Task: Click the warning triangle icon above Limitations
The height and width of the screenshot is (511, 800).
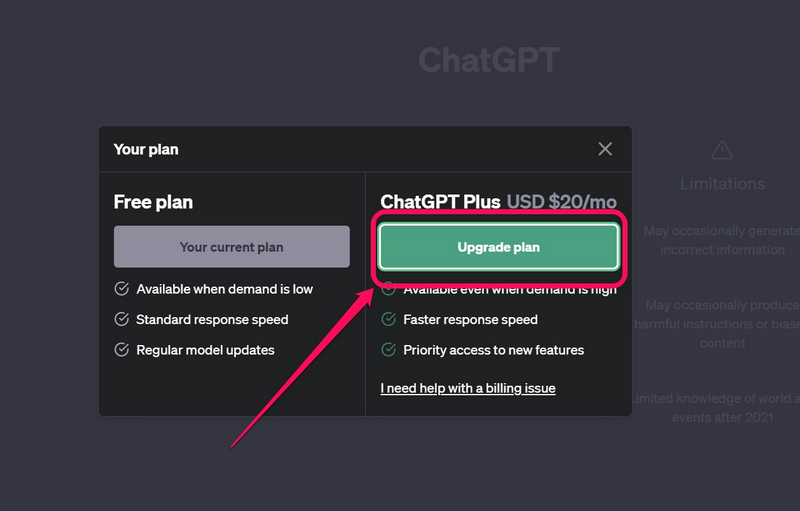Action: [x=722, y=150]
